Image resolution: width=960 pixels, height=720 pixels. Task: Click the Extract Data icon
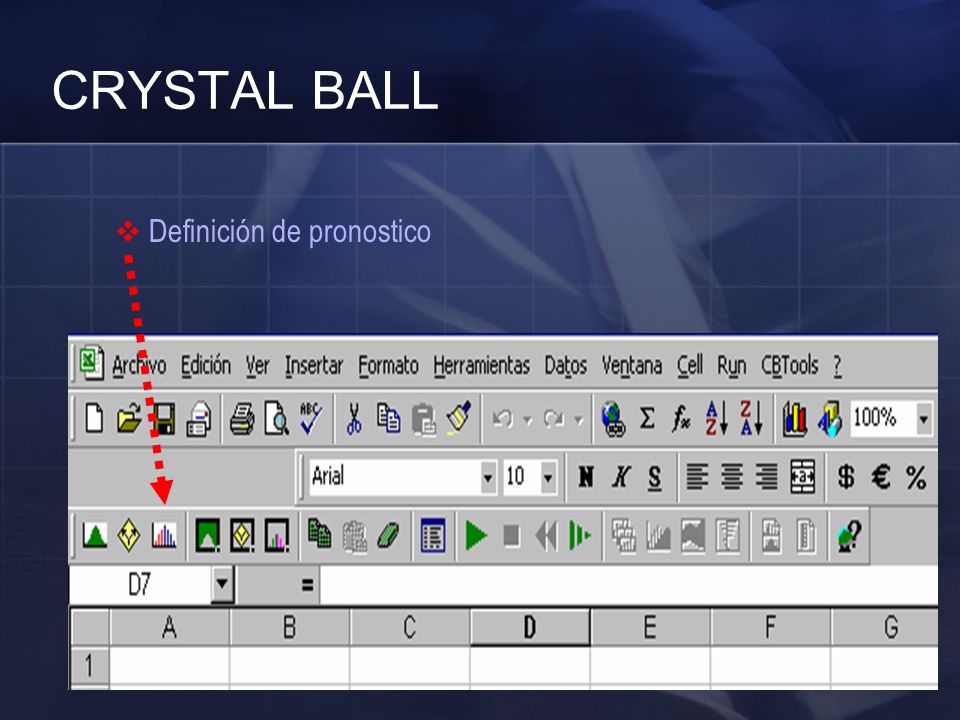pyautogui.click(x=806, y=536)
